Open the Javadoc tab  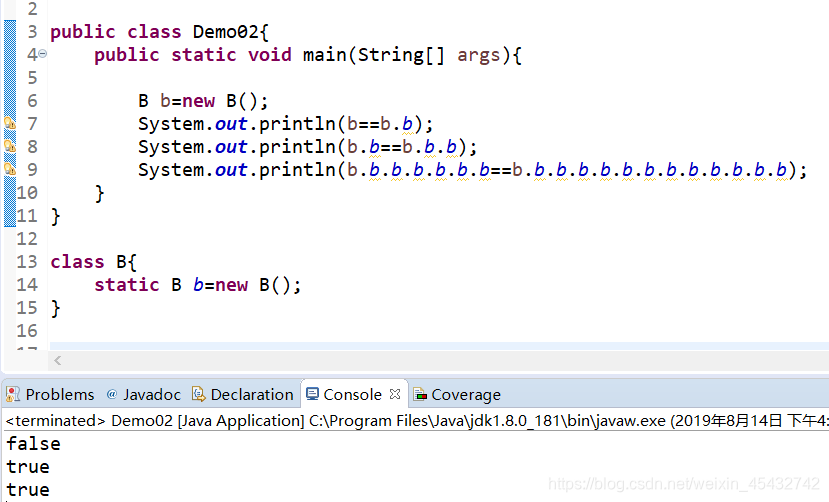pyautogui.click(x=144, y=394)
